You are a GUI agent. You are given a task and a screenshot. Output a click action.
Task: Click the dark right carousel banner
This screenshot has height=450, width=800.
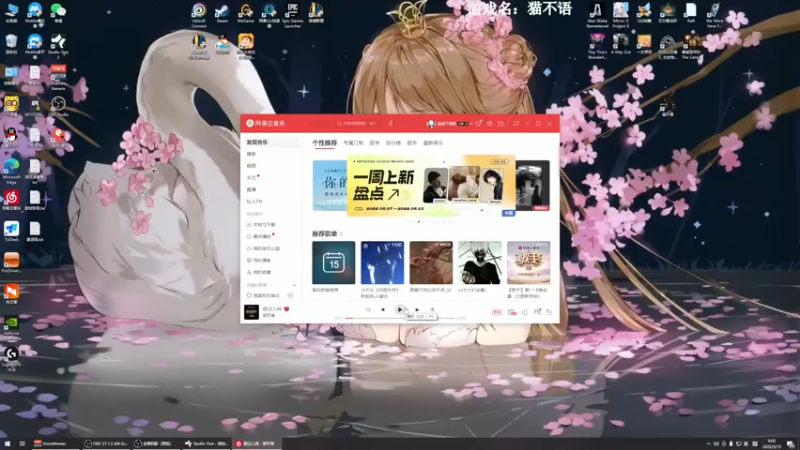tap(533, 185)
